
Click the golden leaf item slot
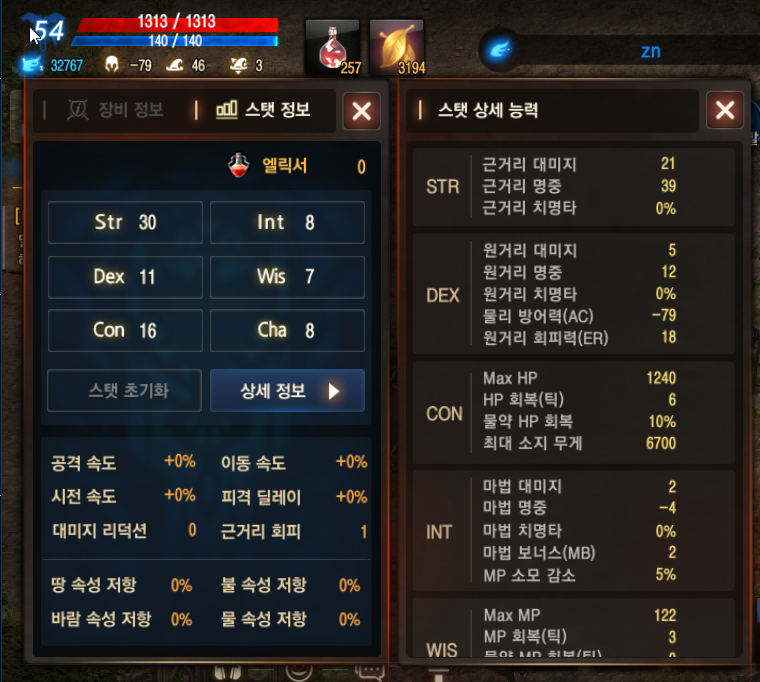coord(397,48)
